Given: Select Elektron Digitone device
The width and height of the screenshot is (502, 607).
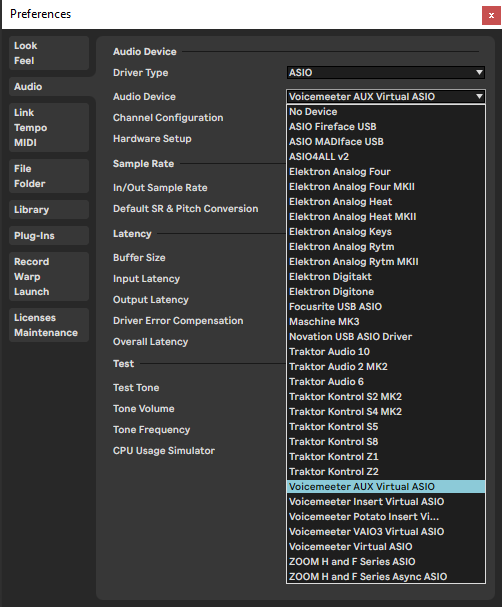Looking at the screenshot, I should click(386, 291).
